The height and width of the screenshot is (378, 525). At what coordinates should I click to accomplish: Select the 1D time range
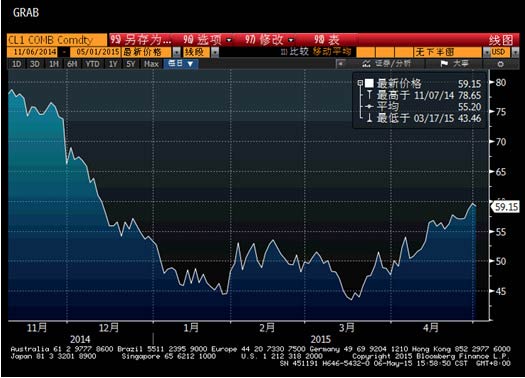[17, 64]
